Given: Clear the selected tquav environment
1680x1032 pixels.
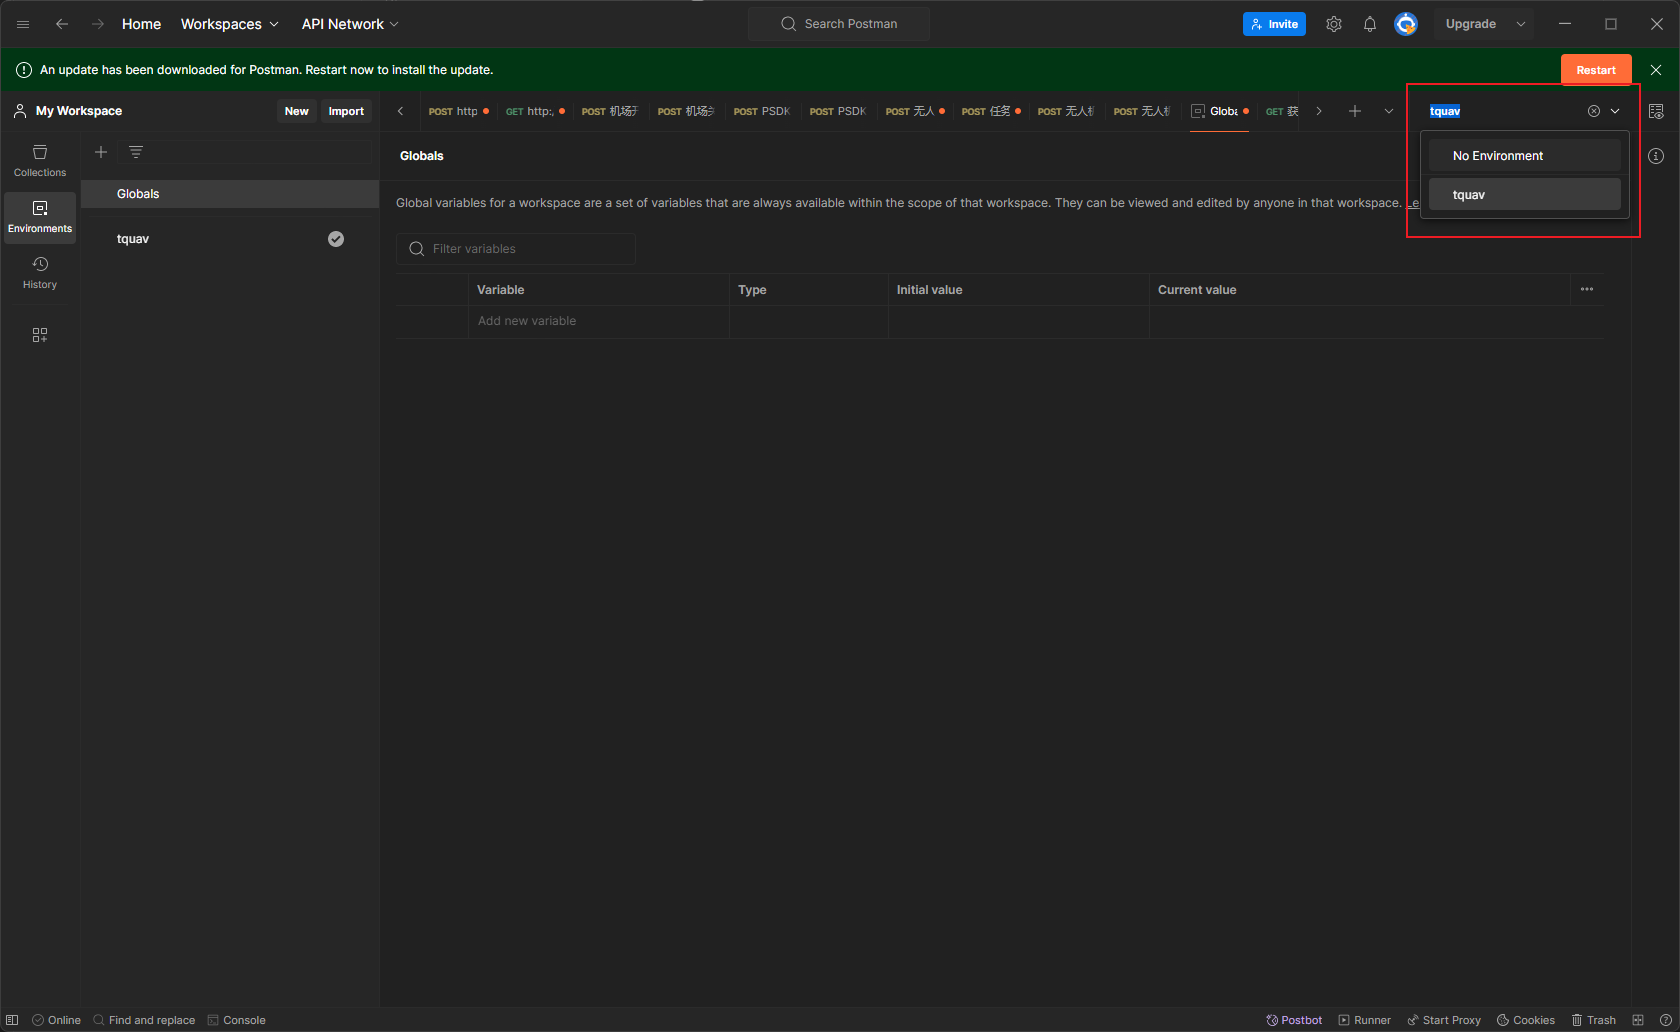Looking at the screenshot, I should tap(1594, 111).
